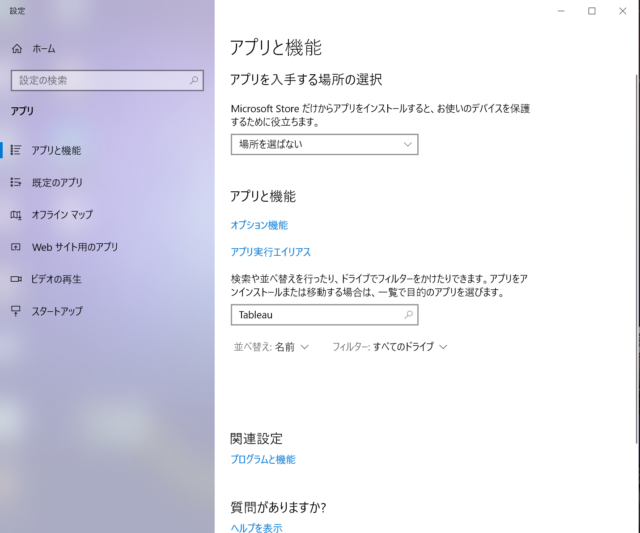
Task: Click the Home icon in sidebar
Action: [17, 49]
